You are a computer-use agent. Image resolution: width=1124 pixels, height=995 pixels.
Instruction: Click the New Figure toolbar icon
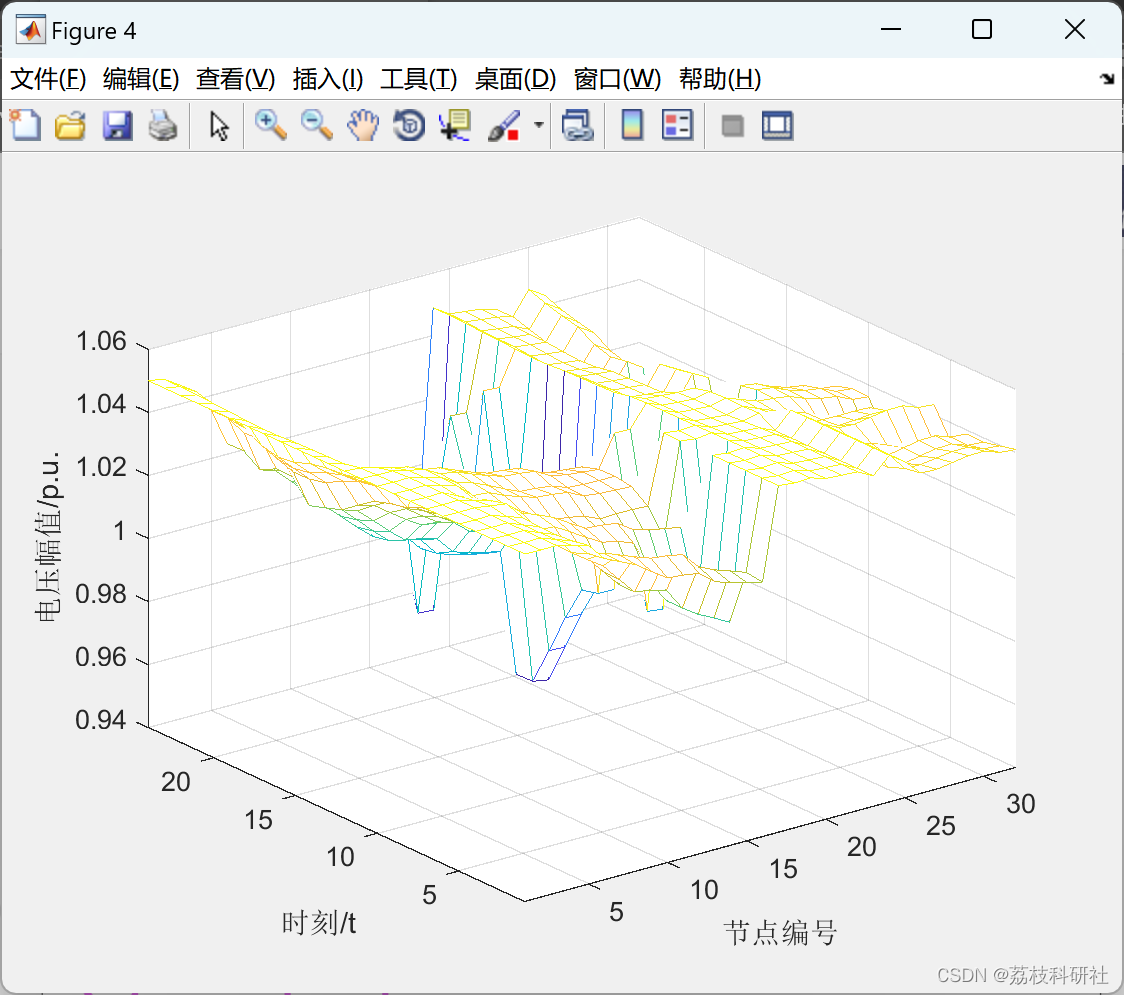pyautogui.click(x=25, y=125)
